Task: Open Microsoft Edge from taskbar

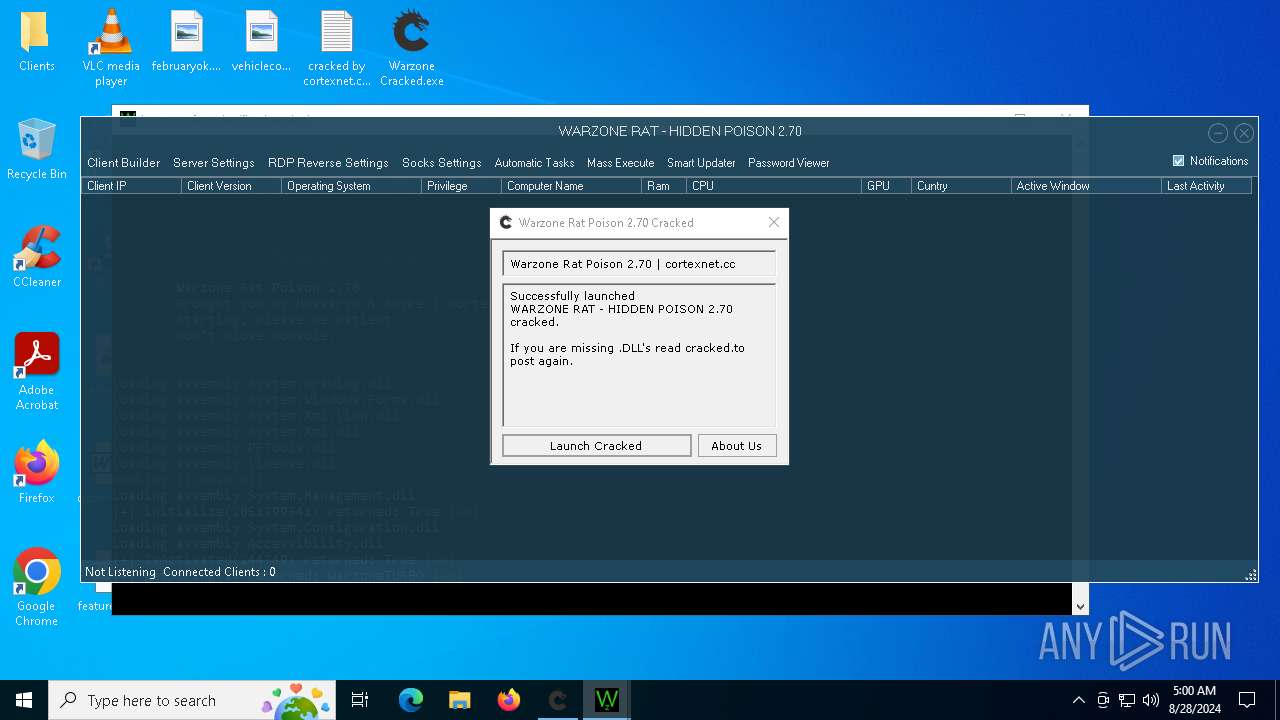Action: click(x=411, y=700)
